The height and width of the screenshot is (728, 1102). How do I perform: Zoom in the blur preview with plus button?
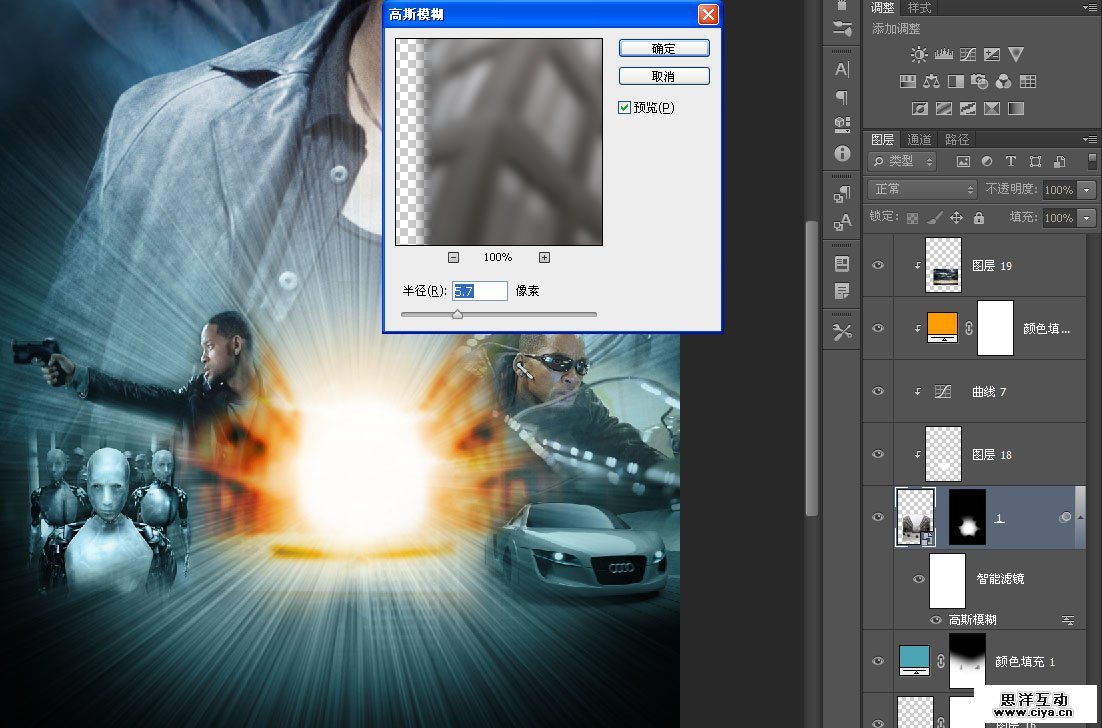pyautogui.click(x=544, y=257)
